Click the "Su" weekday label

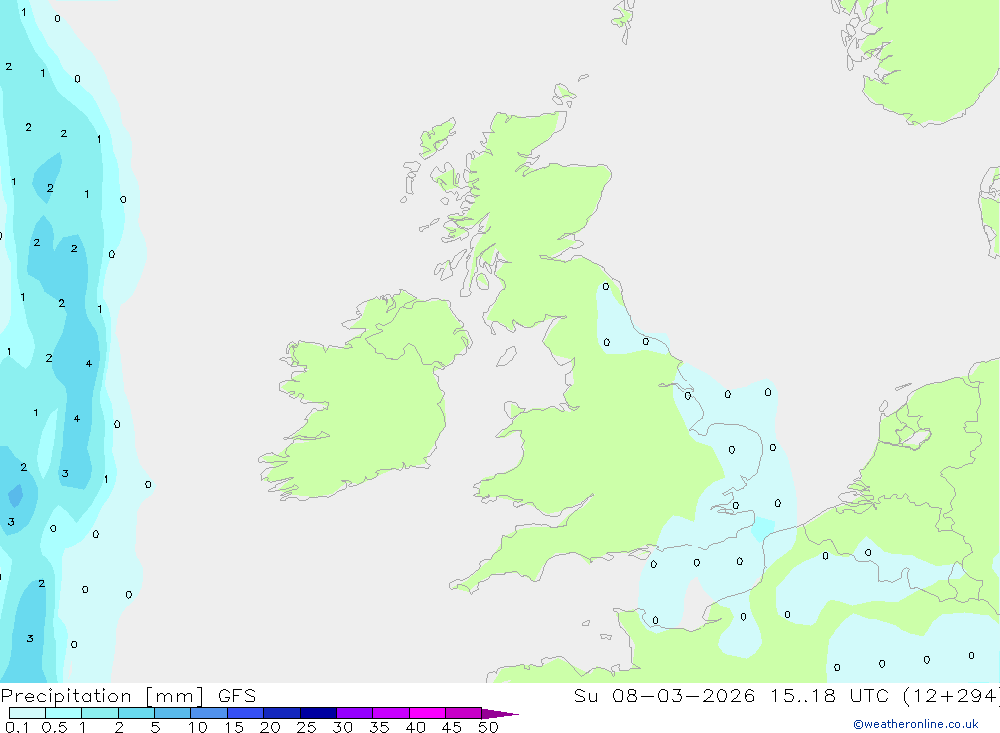coord(585,696)
